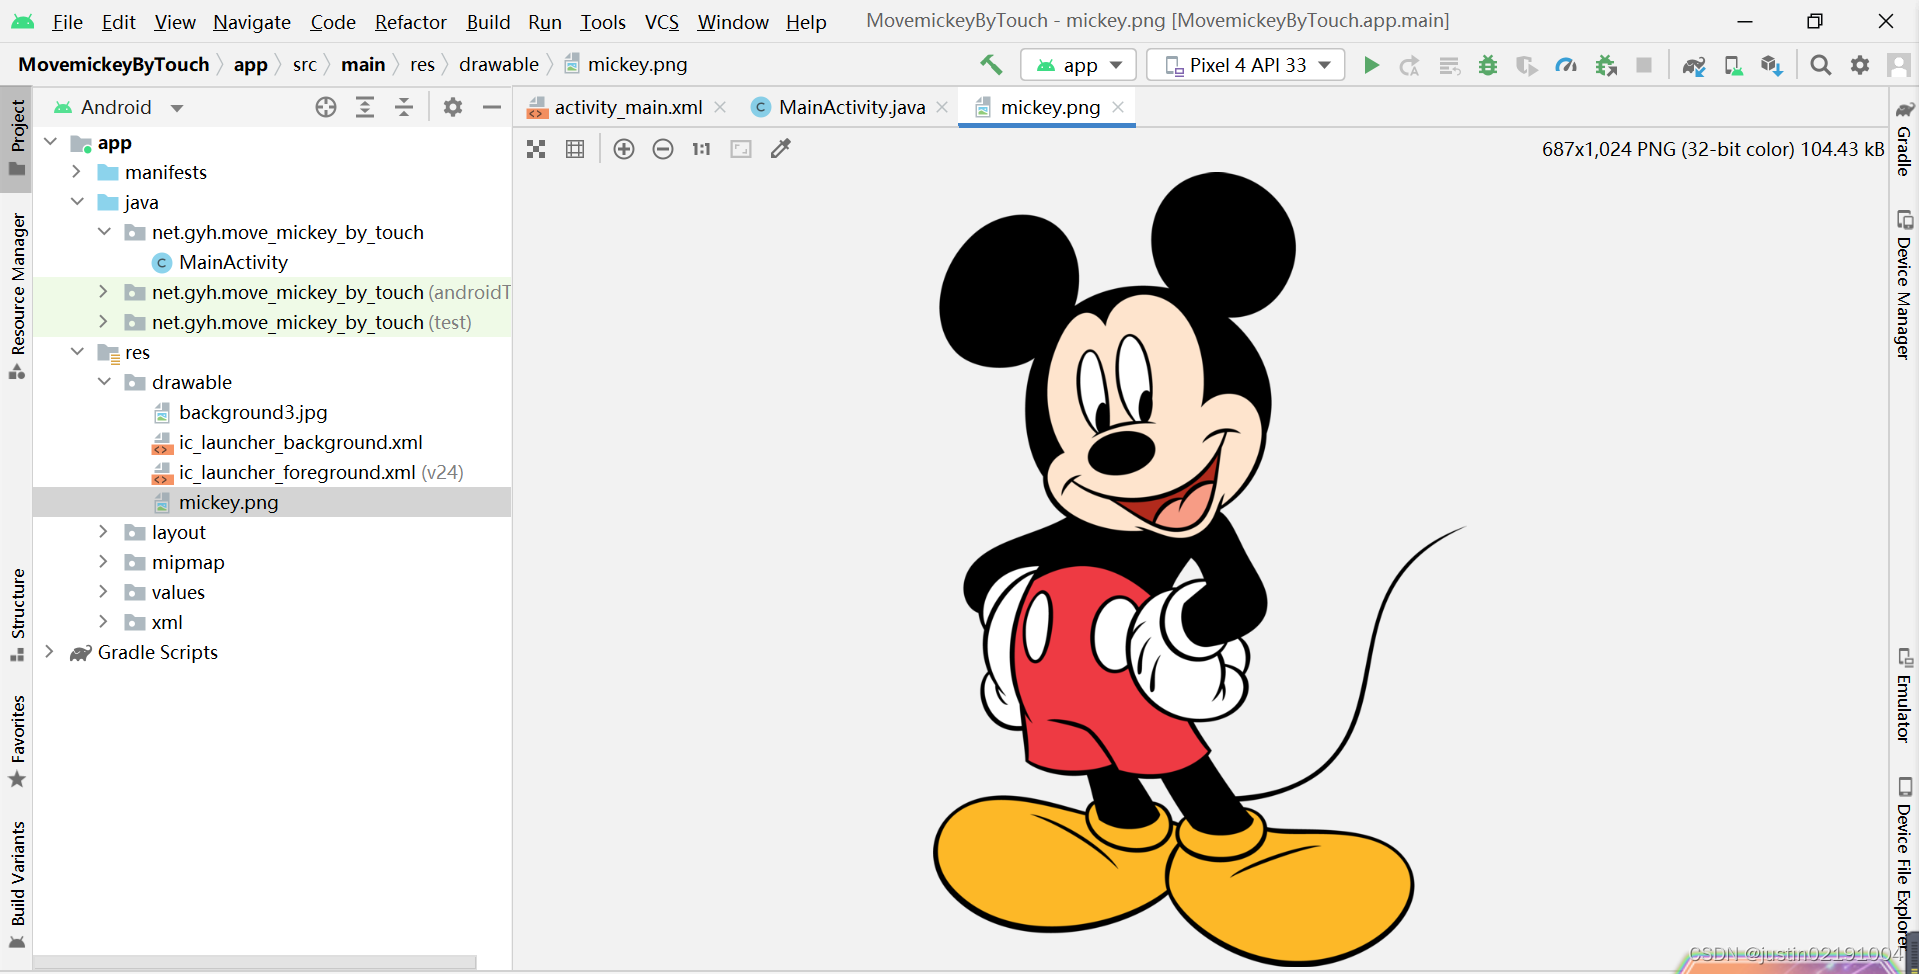Click Zoom In on image viewer
Screen dimensions: 1919x974
624,149
